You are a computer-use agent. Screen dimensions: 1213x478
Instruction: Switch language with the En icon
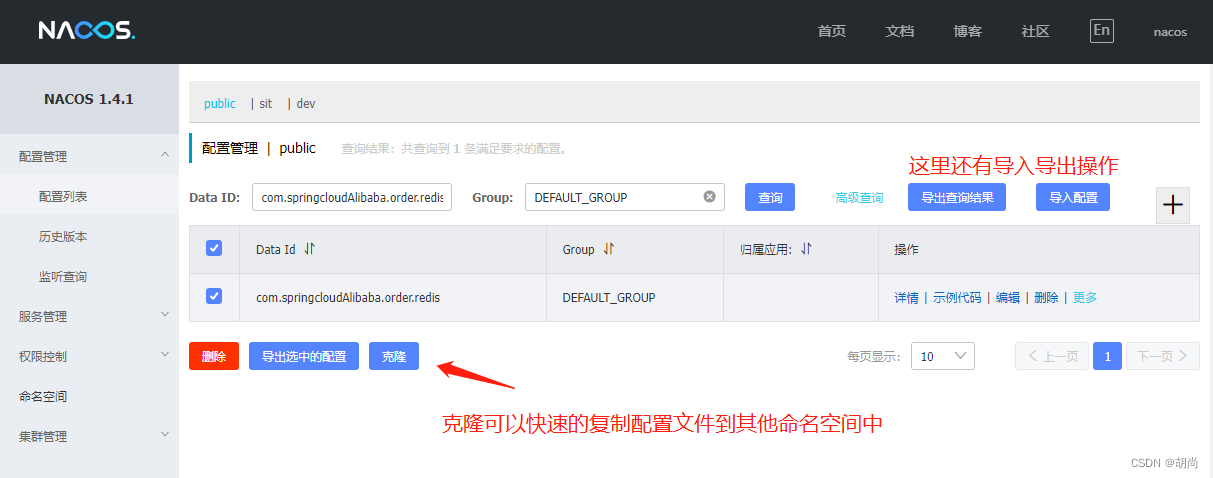tap(1101, 30)
